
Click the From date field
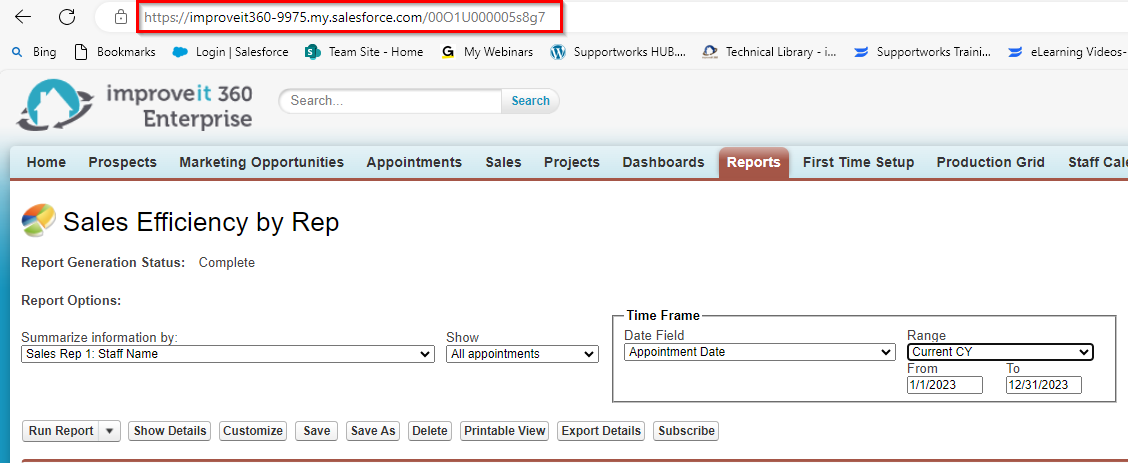pos(945,385)
